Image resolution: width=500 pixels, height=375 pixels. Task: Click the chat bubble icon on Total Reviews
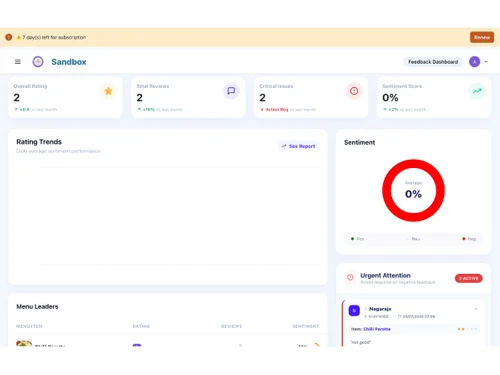[x=231, y=91]
